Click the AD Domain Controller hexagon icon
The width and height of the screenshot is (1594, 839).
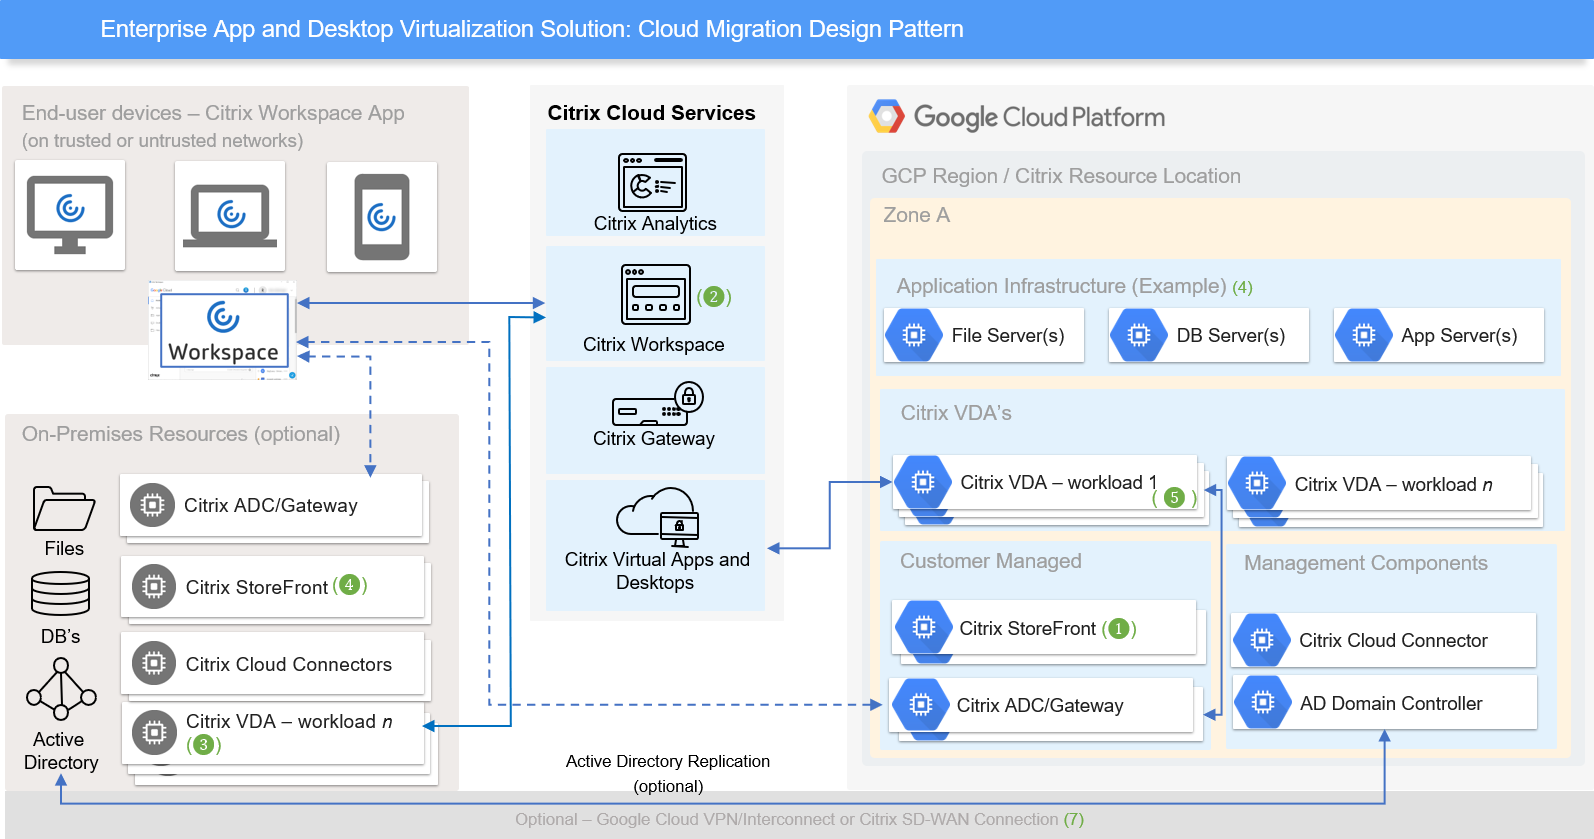tap(1263, 703)
